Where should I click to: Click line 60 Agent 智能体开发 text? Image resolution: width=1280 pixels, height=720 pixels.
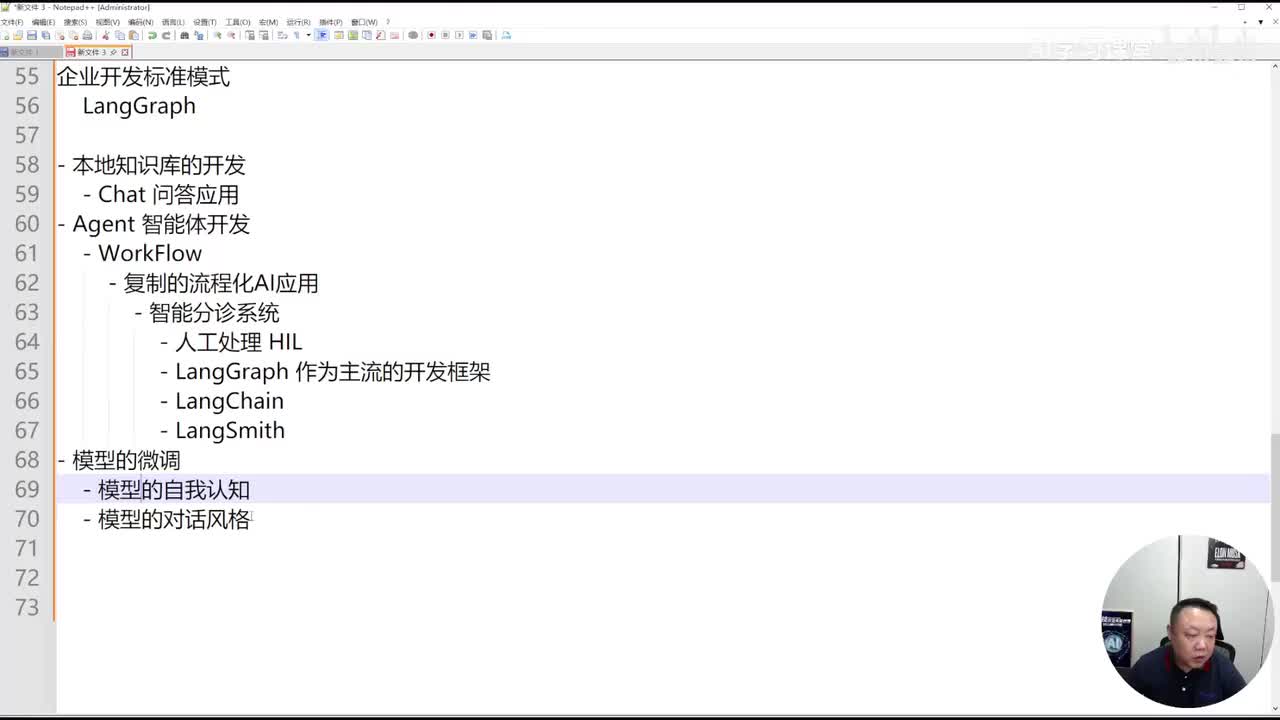(161, 224)
